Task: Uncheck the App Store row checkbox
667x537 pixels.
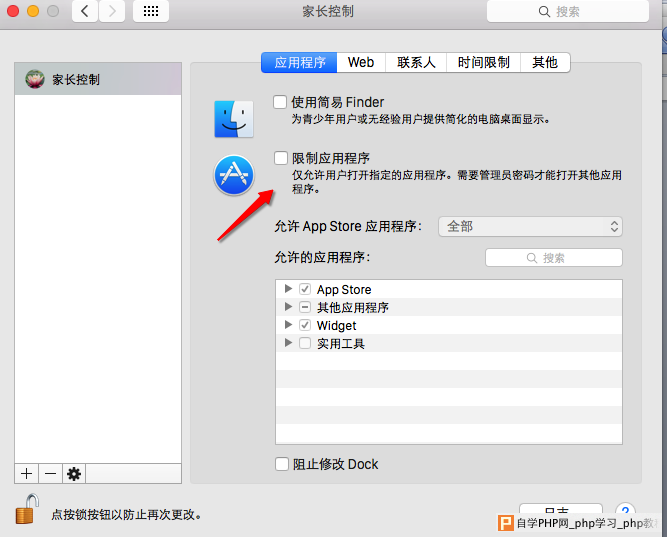Action: [305, 289]
